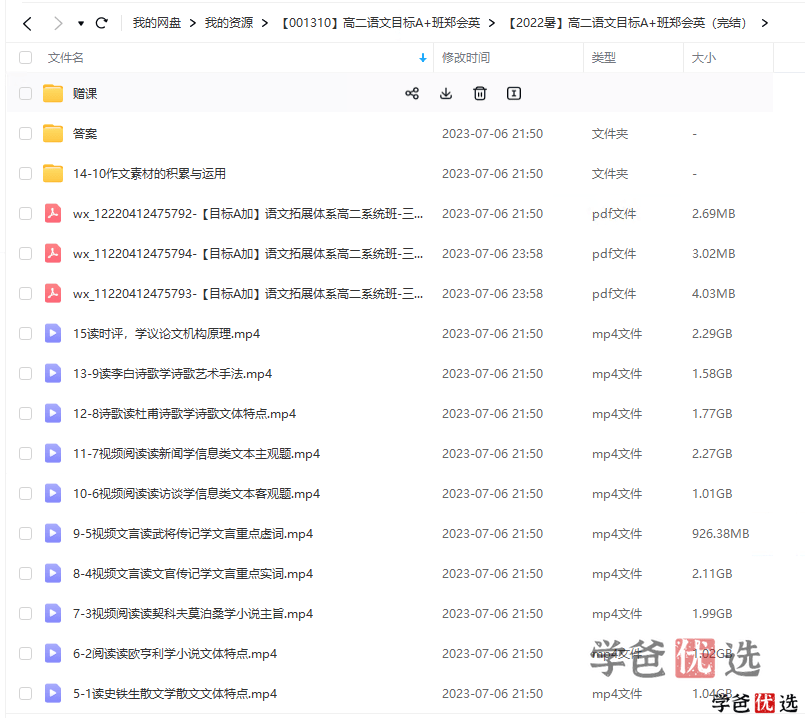Open the 答案 folder name
Image resolution: width=805 pixels, height=718 pixels.
(85, 133)
